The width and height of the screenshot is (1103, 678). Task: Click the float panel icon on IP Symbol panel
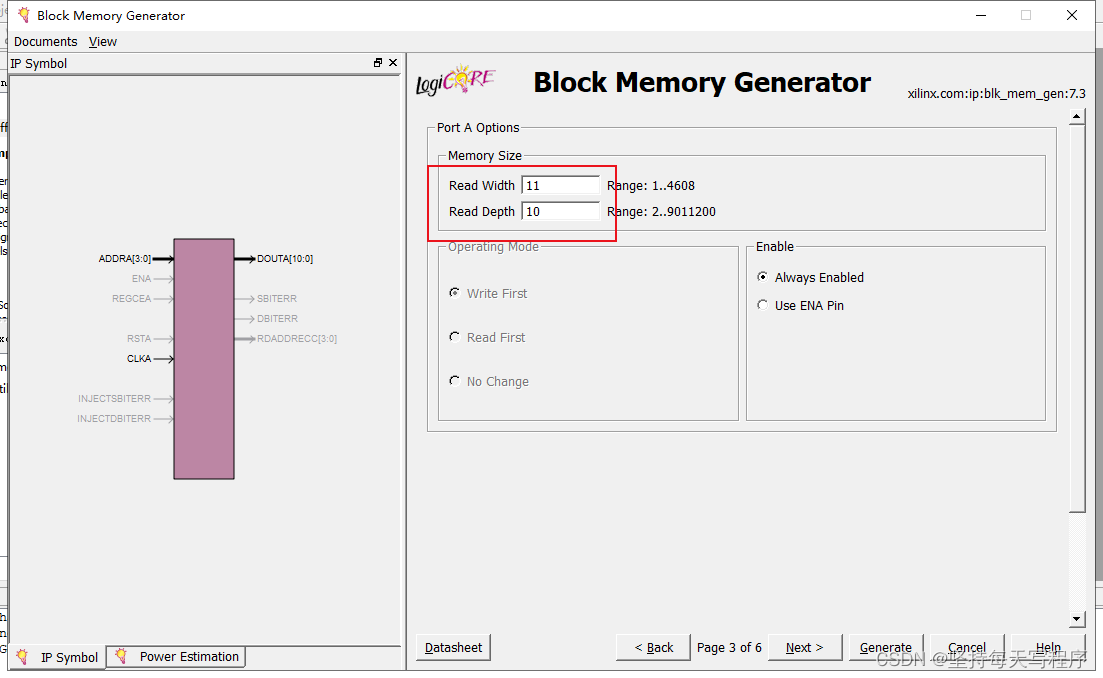[x=378, y=62]
